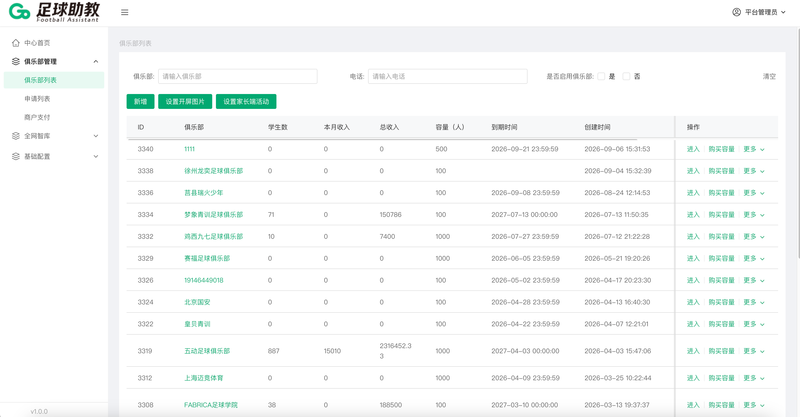Click the layers icon beside 基础配置
800x417 pixels.
pos(16,156)
